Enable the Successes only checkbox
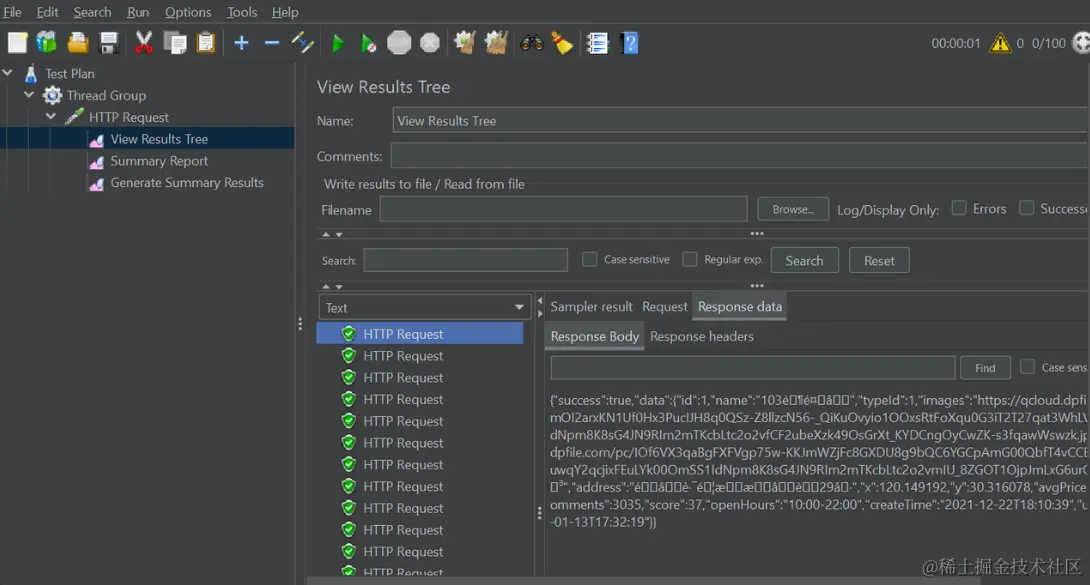The width and height of the screenshot is (1090, 585). click(x=1026, y=208)
